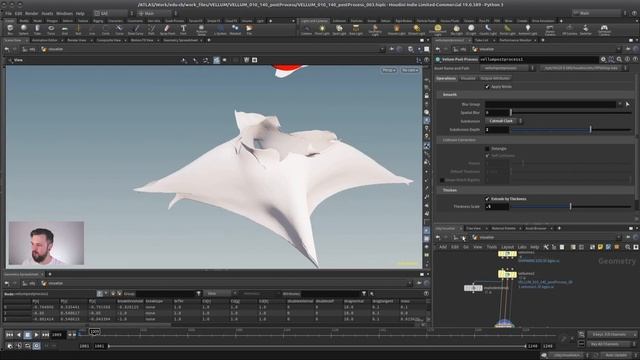The image size is (640, 360).
Task: Adjust the Subdivision Depth slider
Action: (x=570, y=130)
